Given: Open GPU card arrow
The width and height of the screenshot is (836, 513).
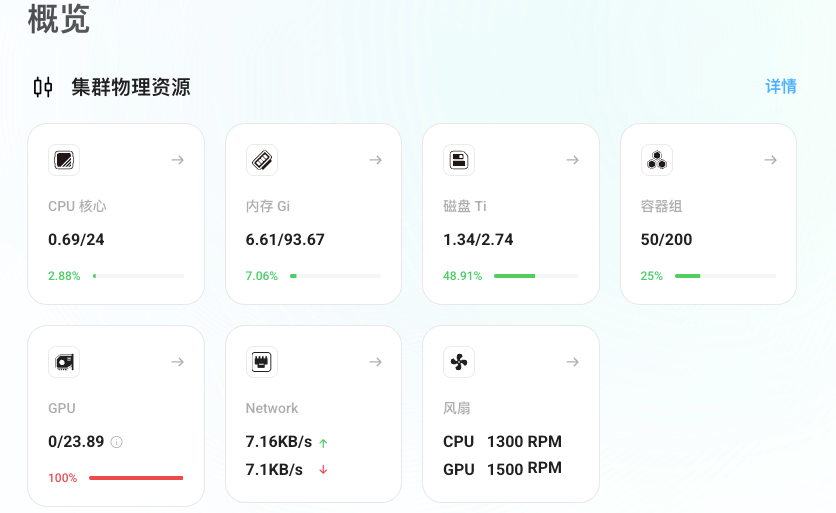Looking at the screenshot, I should click(178, 362).
